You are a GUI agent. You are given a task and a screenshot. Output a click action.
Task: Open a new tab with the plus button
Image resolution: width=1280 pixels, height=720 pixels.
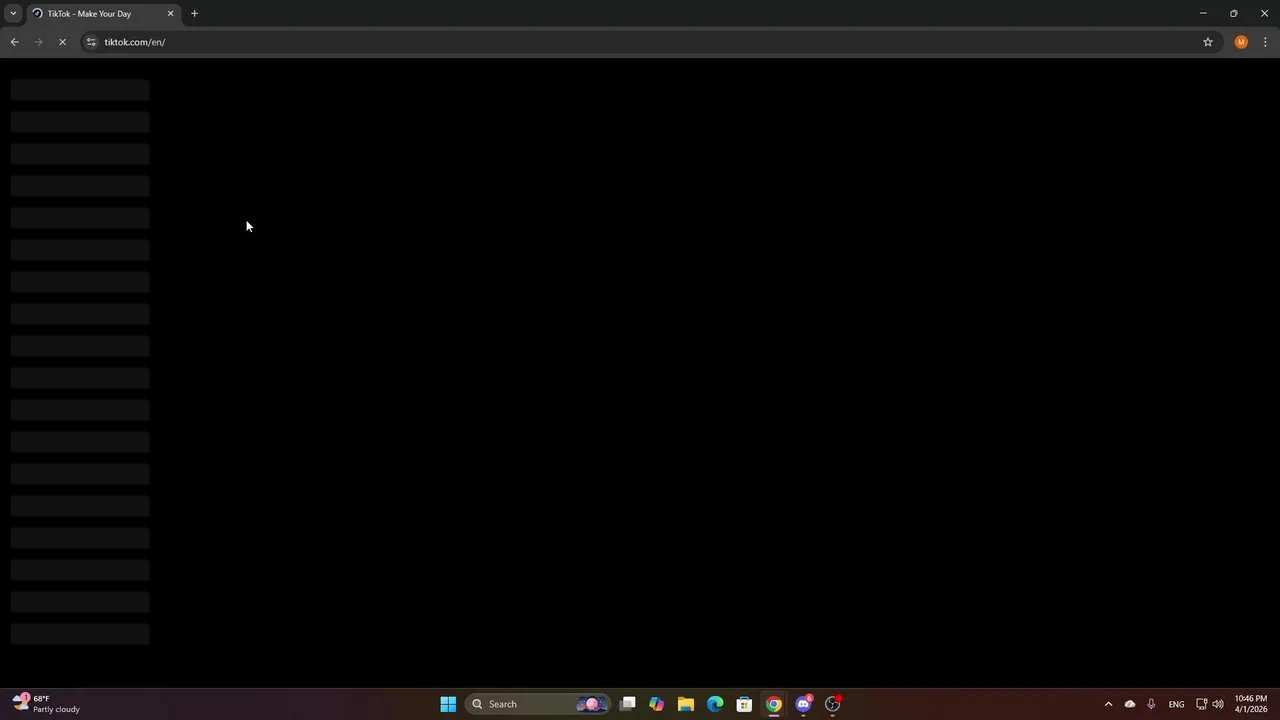[x=194, y=14]
